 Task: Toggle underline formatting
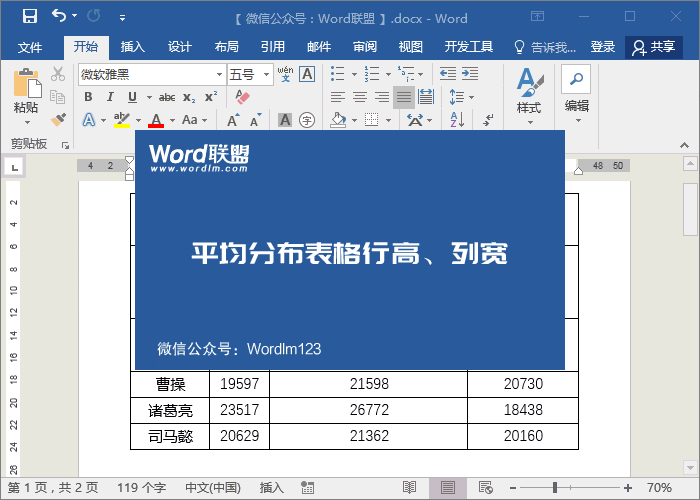(132, 97)
